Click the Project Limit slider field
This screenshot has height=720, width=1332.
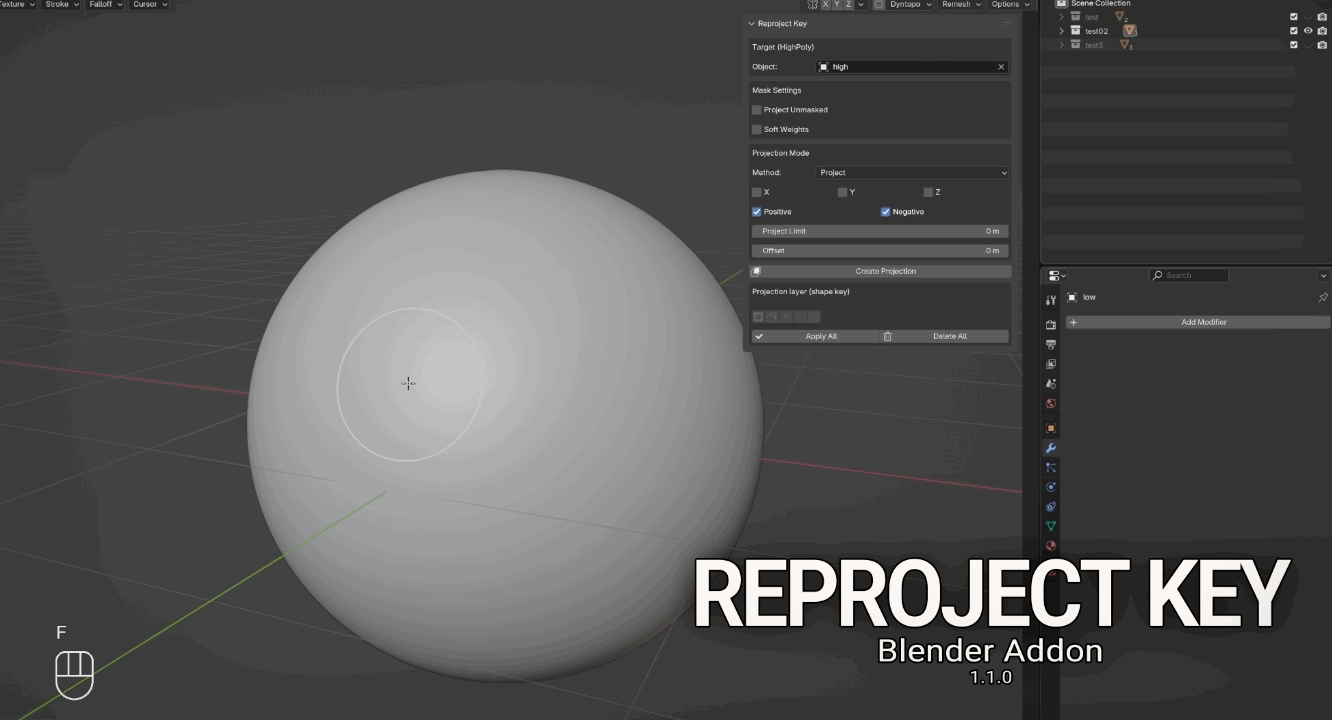pos(880,231)
